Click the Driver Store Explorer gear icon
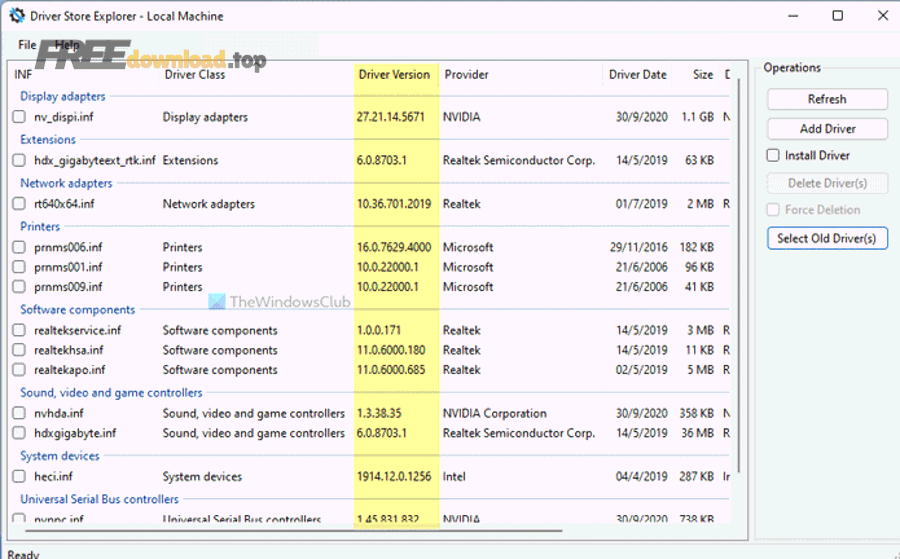 (17, 15)
